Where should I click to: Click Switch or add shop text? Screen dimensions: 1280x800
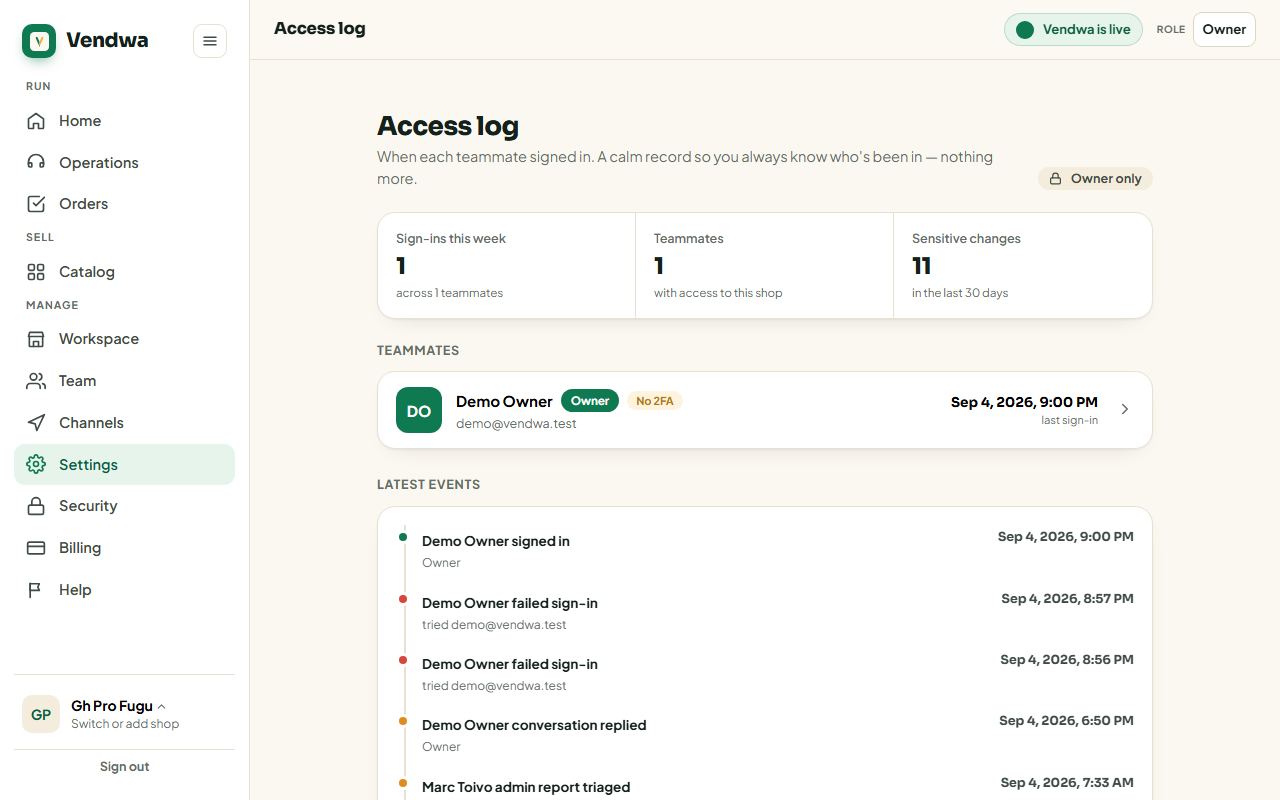pos(125,724)
